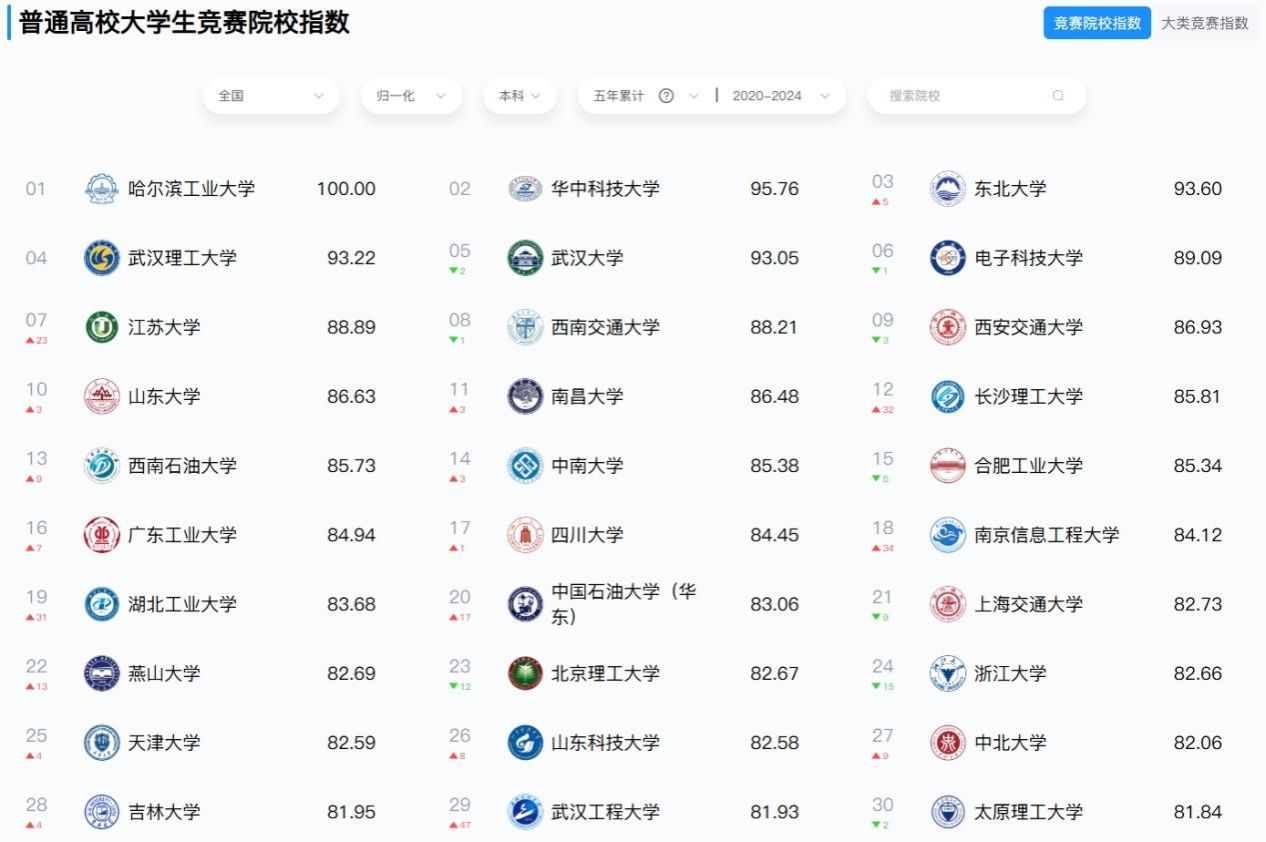Click the search magnifier icon
This screenshot has height=842, width=1266.
pos(1058,96)
